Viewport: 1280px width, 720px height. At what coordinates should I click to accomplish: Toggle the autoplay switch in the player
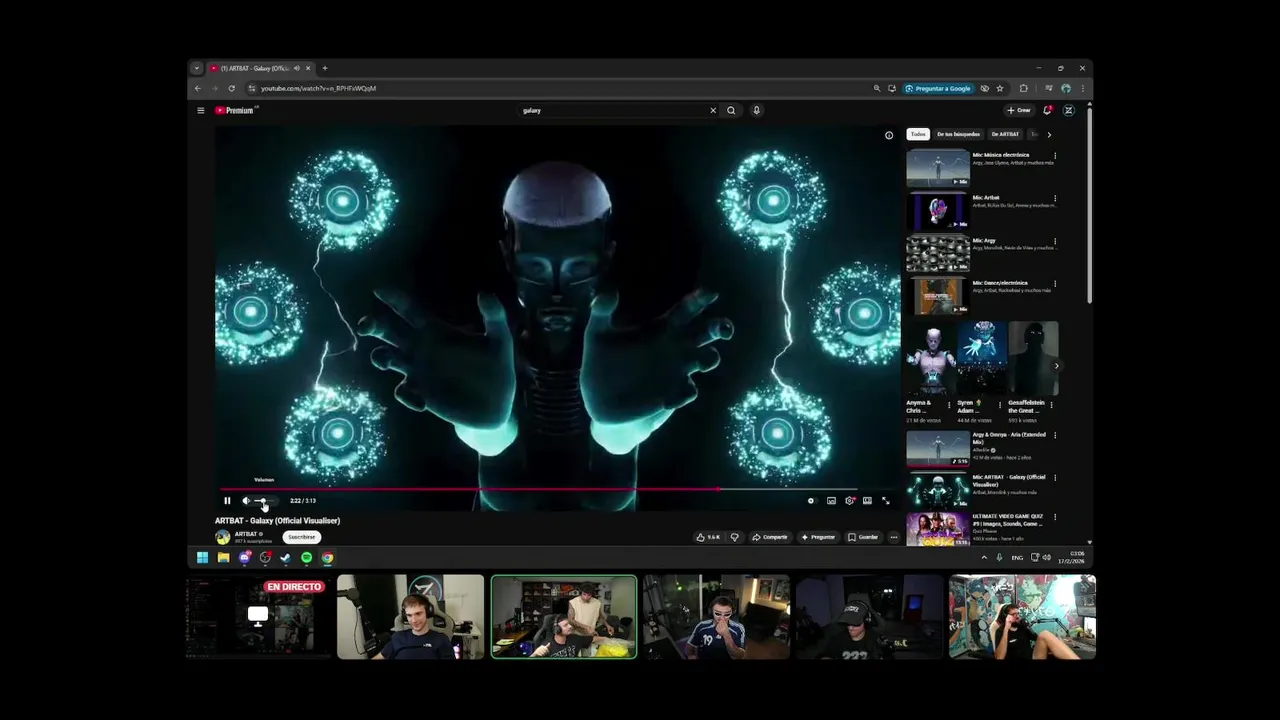coord(811,501)
